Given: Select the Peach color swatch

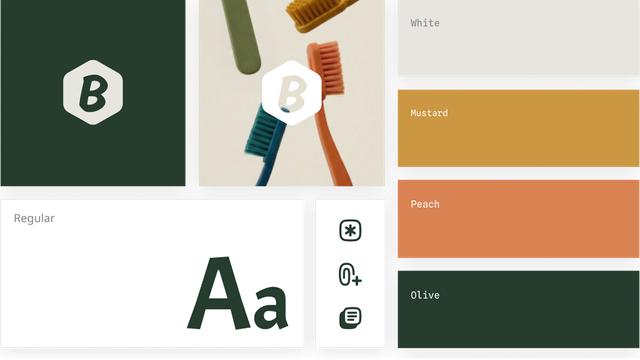Looking at the screenshot, I should point(518,219).
